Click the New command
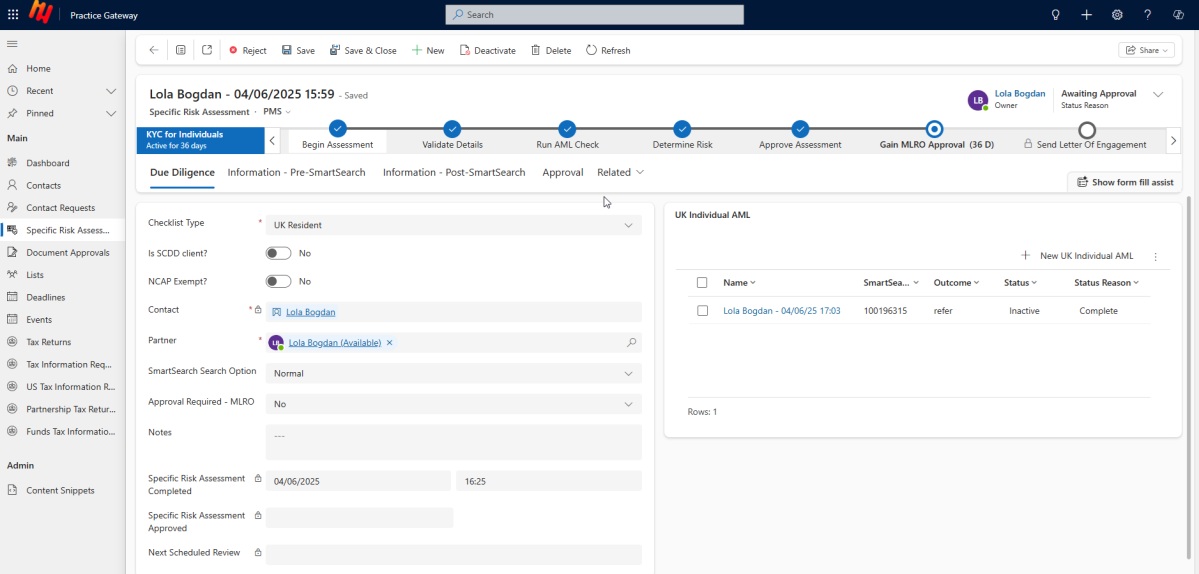1199x574 pixels. (428, 50)
